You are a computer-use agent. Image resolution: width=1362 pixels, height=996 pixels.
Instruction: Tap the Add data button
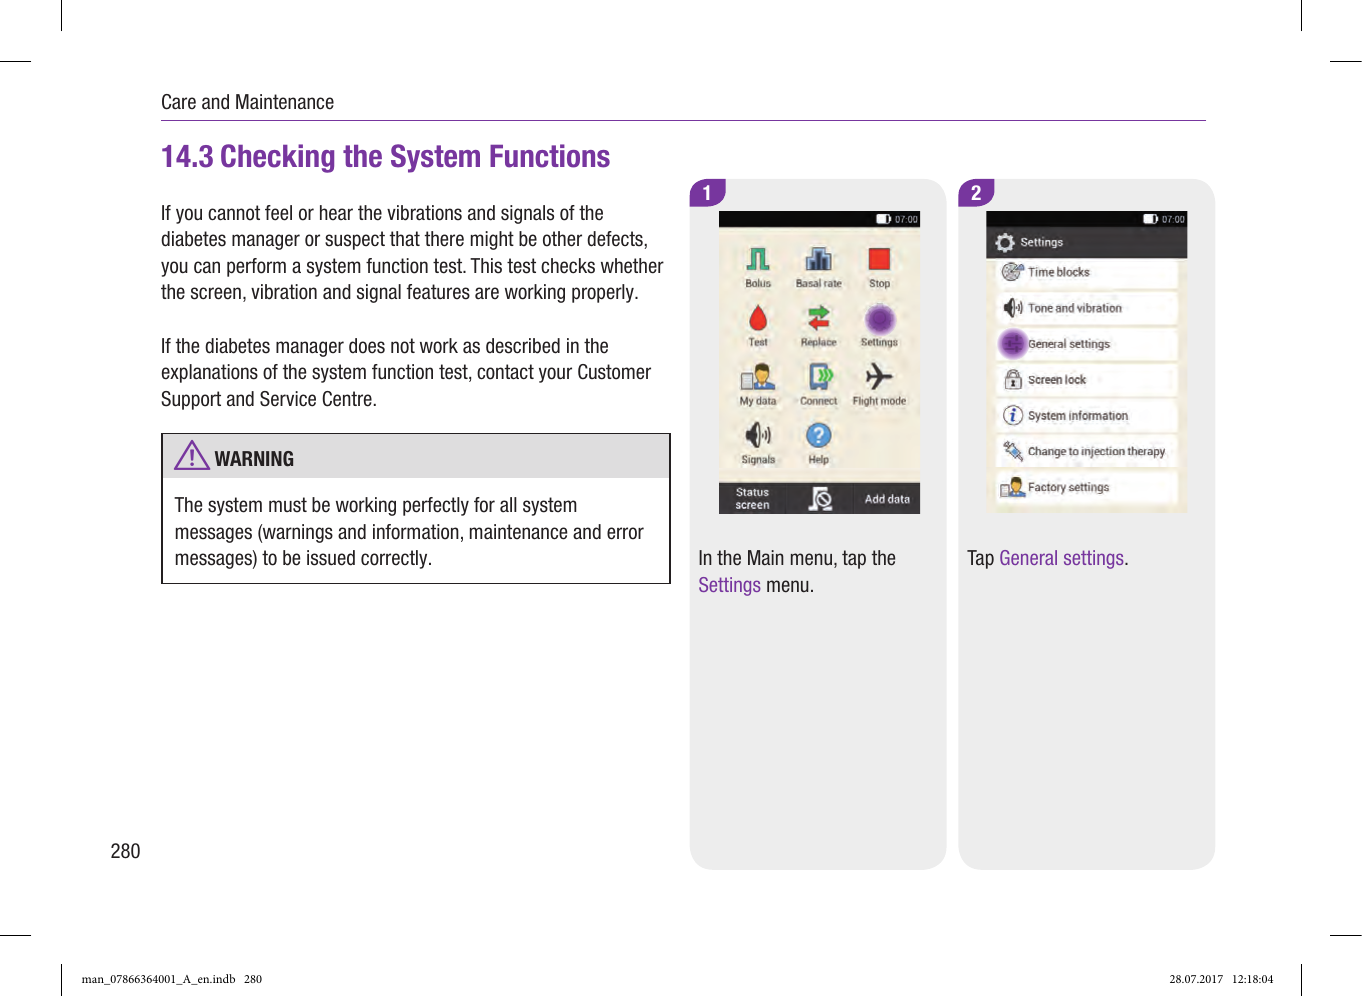point(887,498)
